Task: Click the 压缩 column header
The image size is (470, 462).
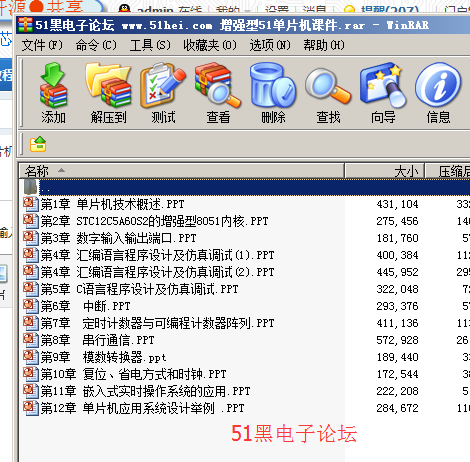Action: [448, 171]
